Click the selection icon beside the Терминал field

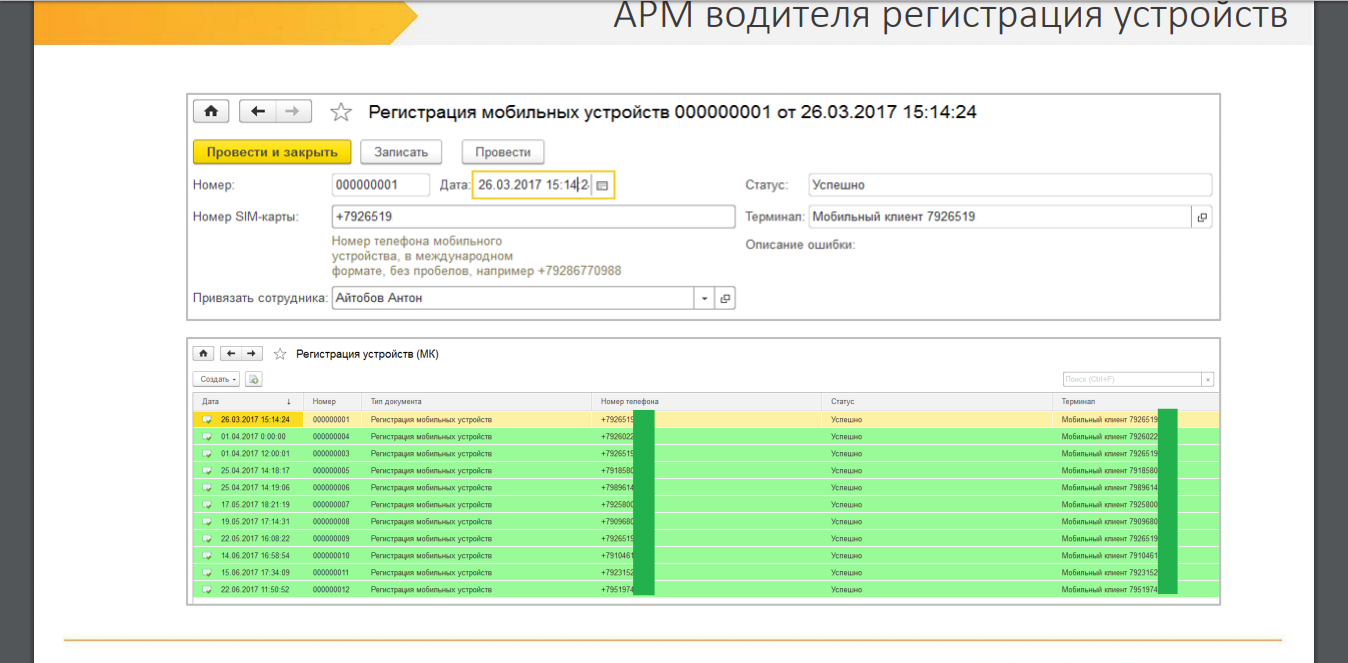1204,216
